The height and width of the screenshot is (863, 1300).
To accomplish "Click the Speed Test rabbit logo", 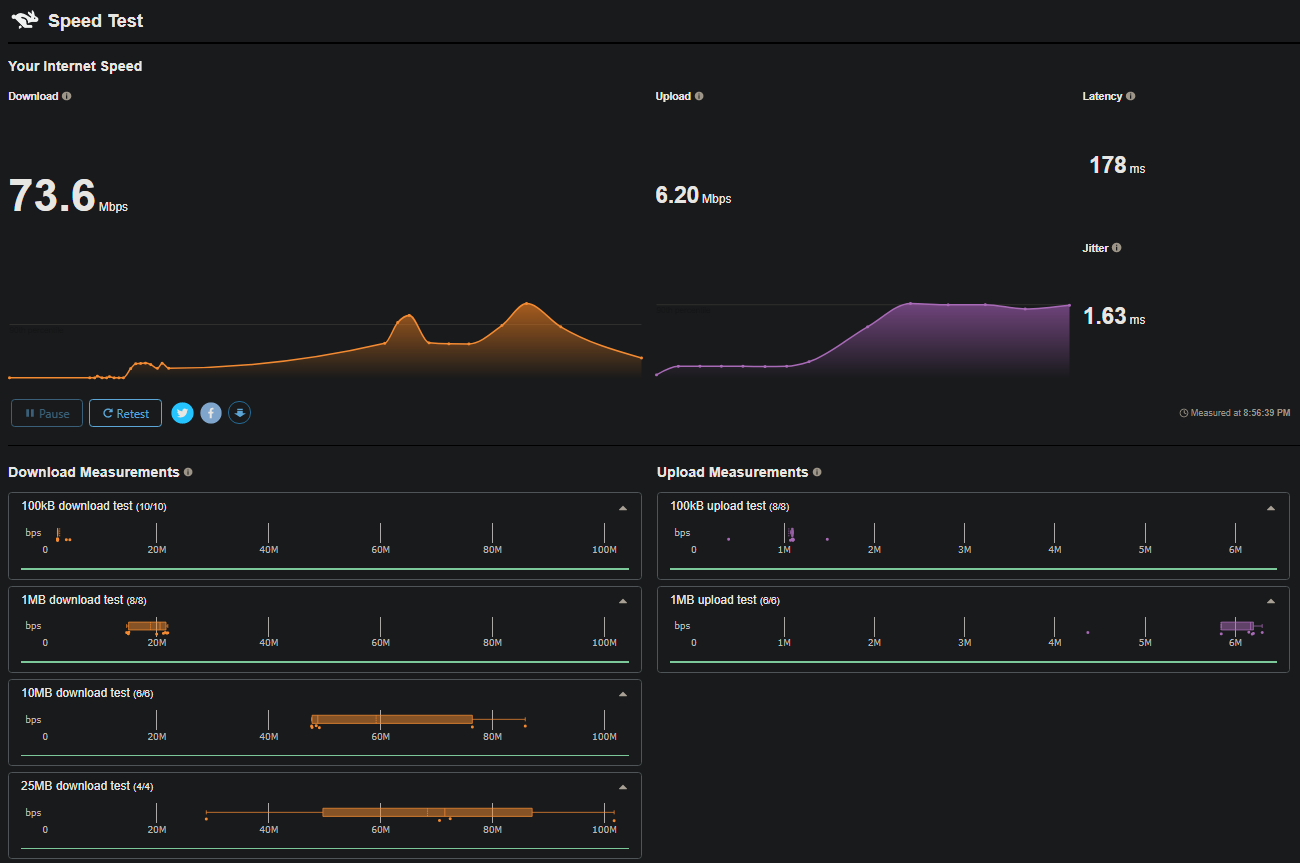I will click(24, 20).
